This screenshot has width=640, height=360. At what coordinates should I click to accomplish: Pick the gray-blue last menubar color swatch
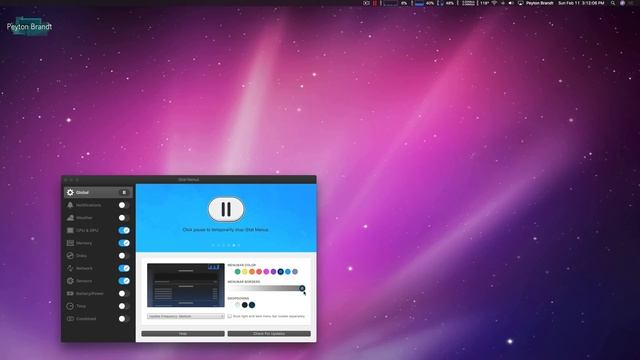(x=295, y=271)
